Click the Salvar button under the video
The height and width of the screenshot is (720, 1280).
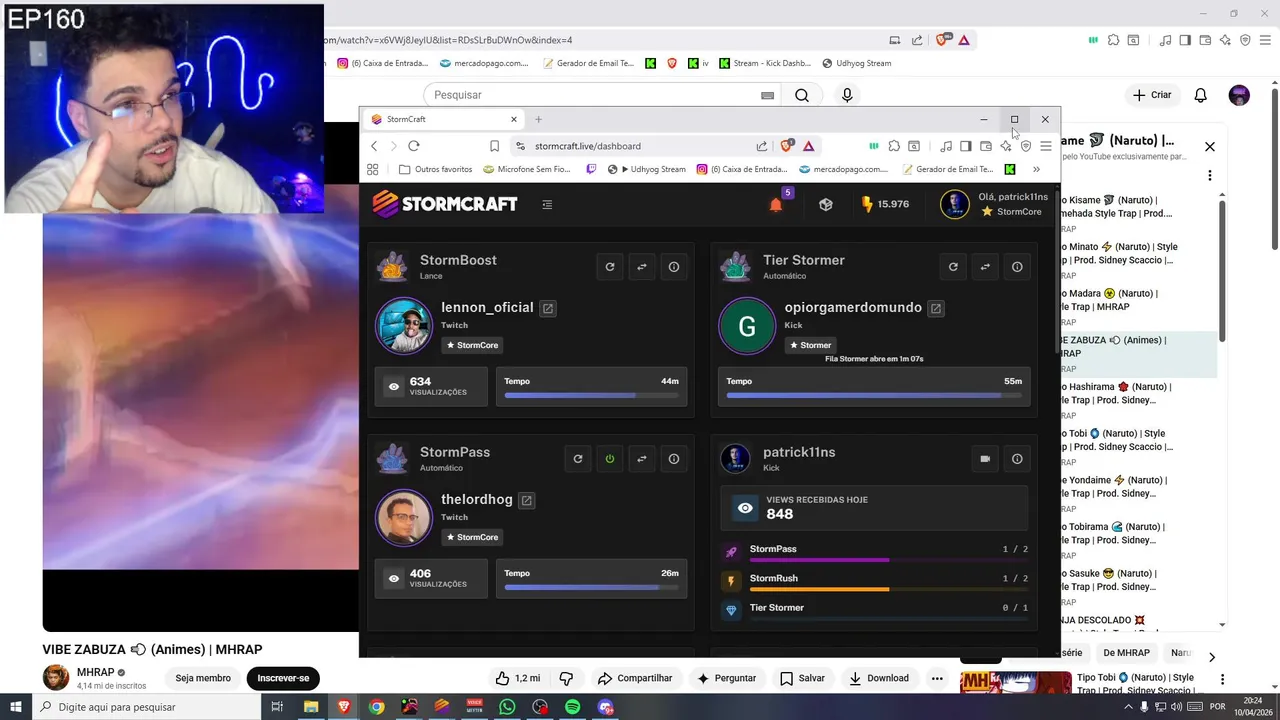coord(801,678)
